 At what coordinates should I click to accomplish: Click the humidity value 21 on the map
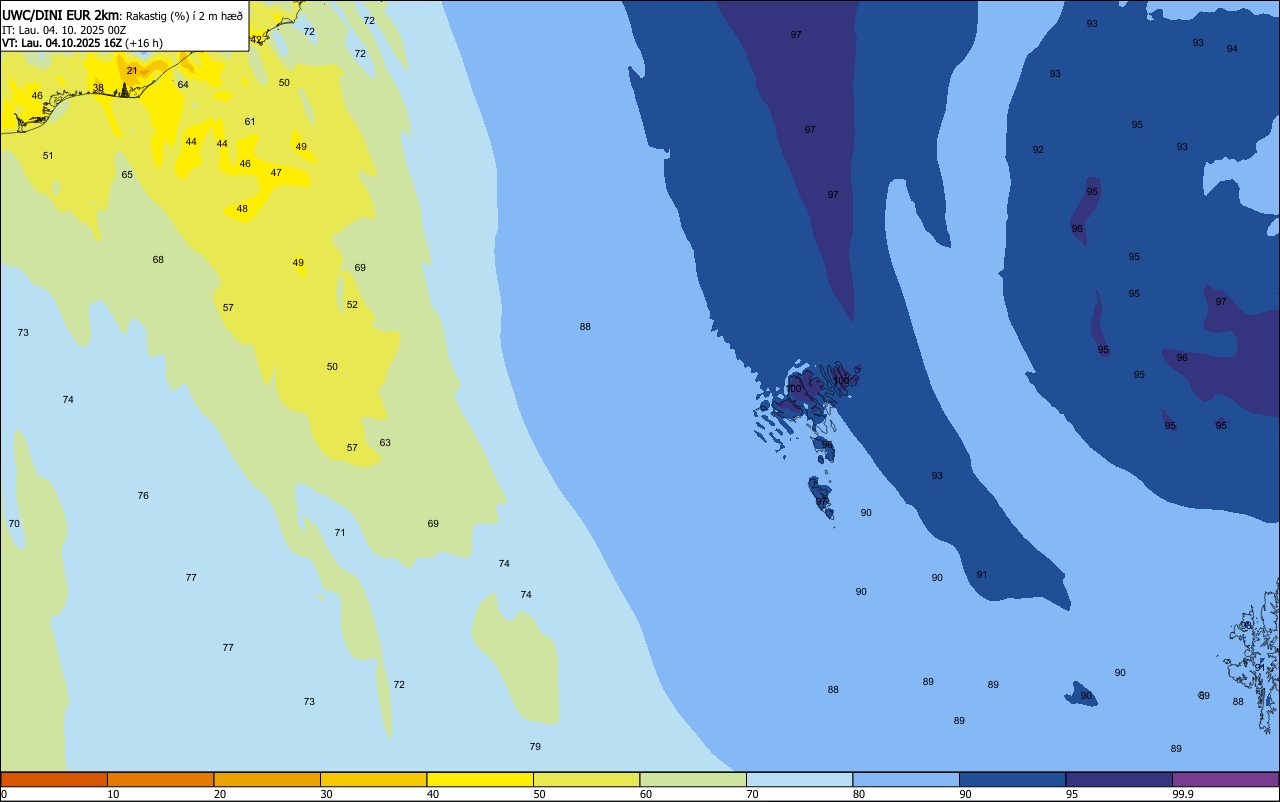coord(132,71)
